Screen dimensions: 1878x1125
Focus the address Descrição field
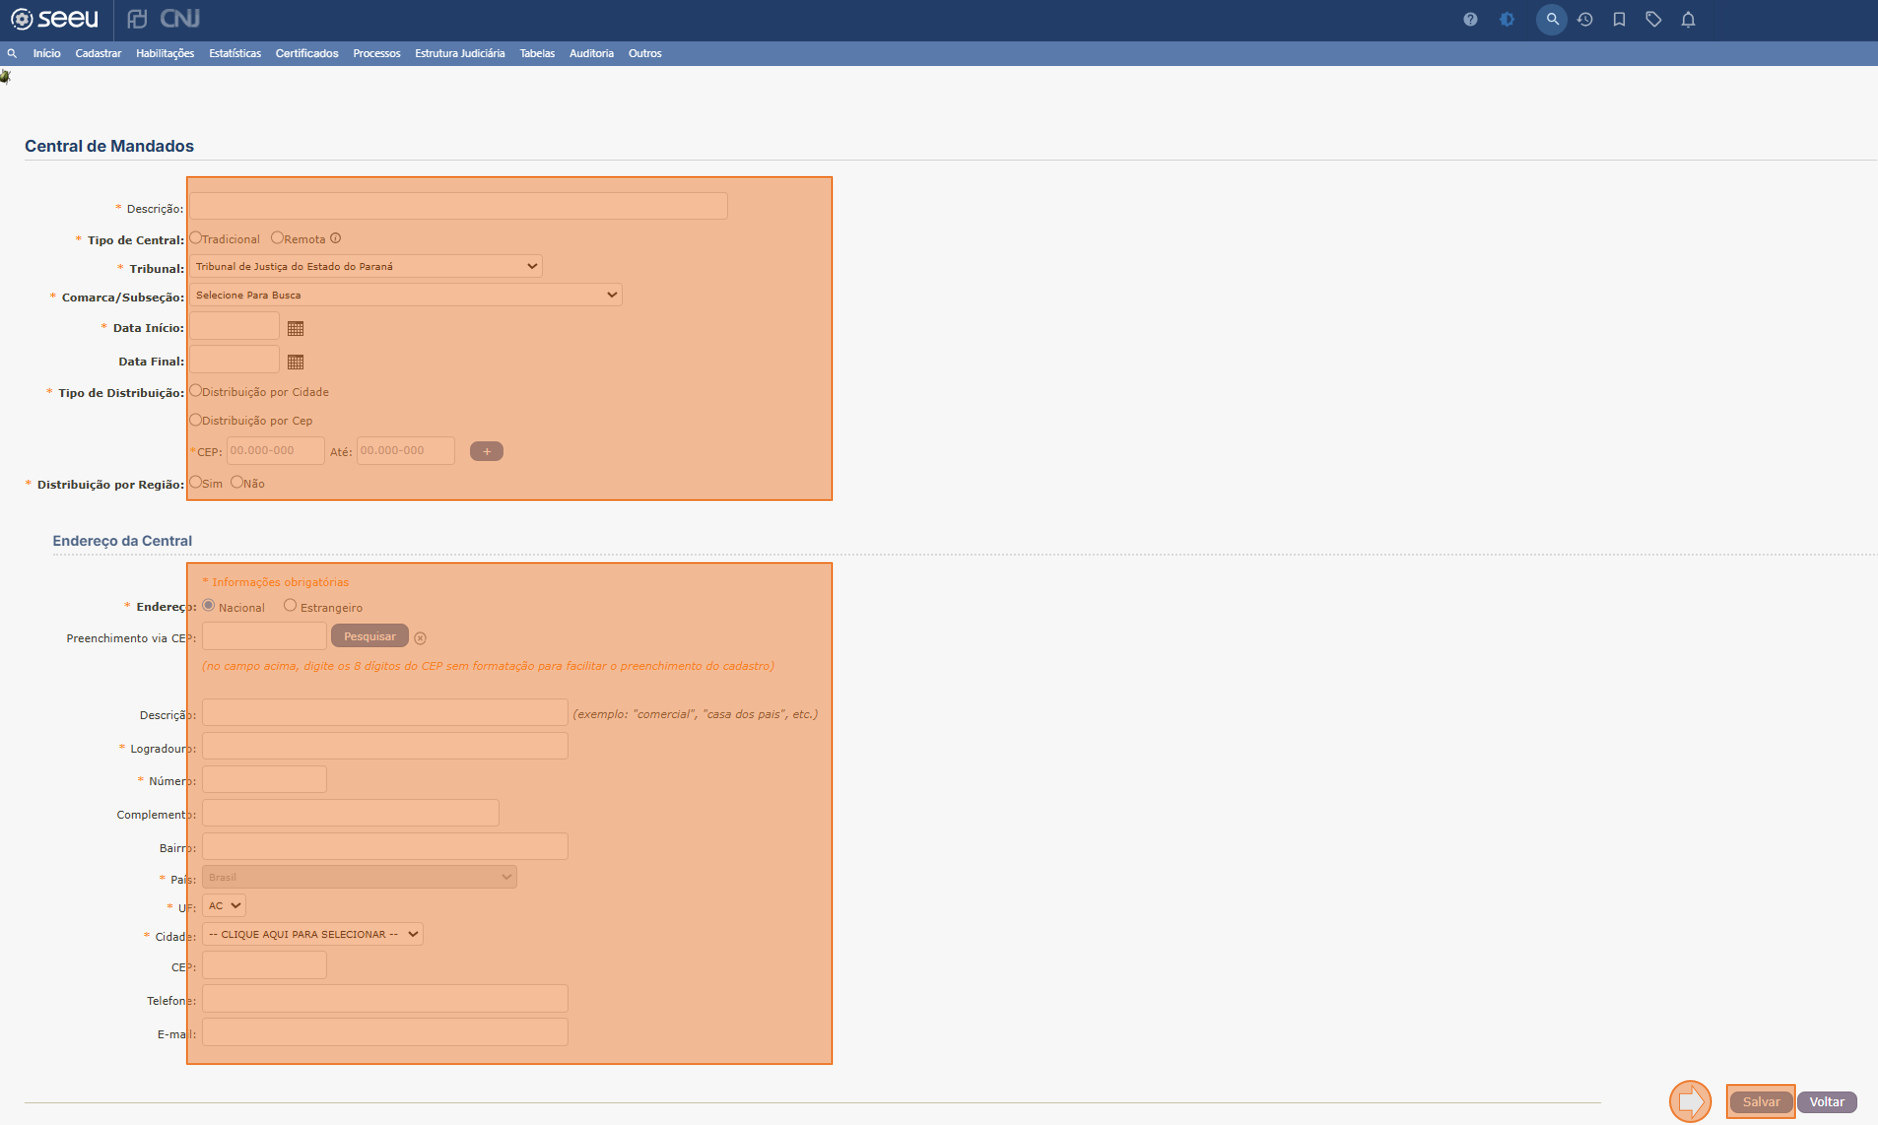385,713
